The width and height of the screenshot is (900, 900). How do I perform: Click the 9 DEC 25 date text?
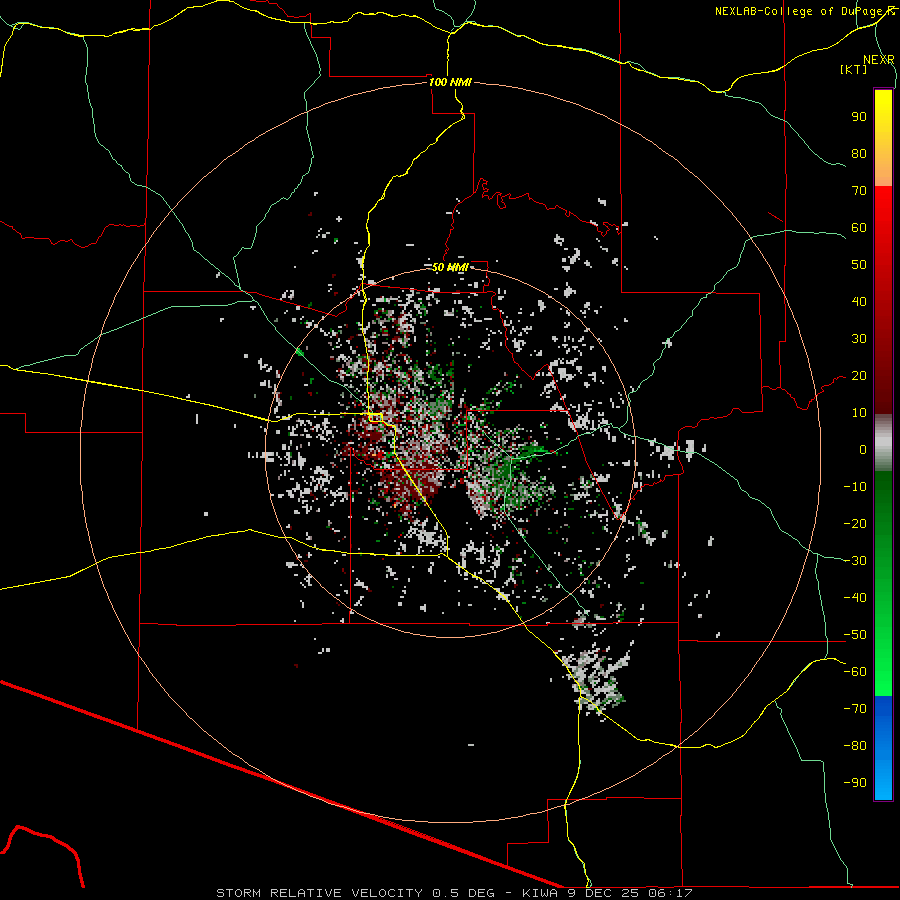click(x=603, y=893)
